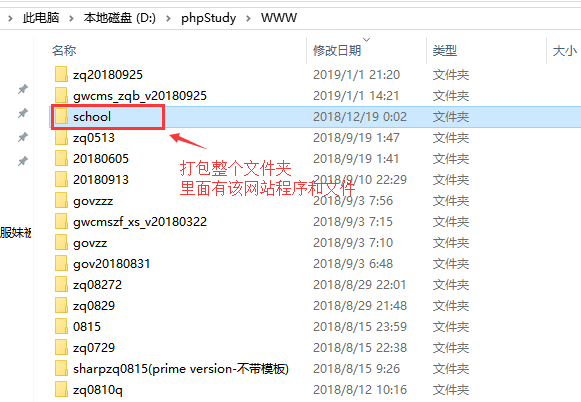Select the sharpzq0815(prime version-不带模板) folder
This screenshot has height=402, width=581.
181,369
